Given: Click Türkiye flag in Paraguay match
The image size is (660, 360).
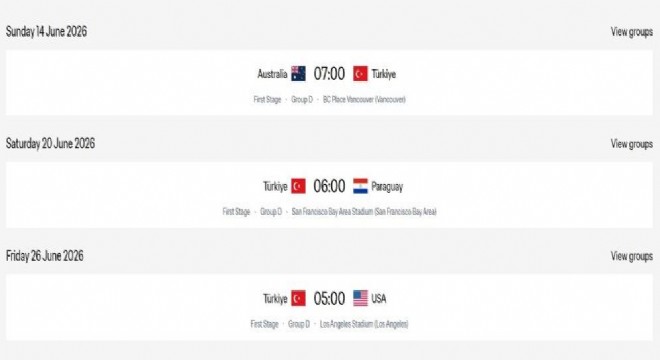Looking at the screenshot, I should coord(298,186).
